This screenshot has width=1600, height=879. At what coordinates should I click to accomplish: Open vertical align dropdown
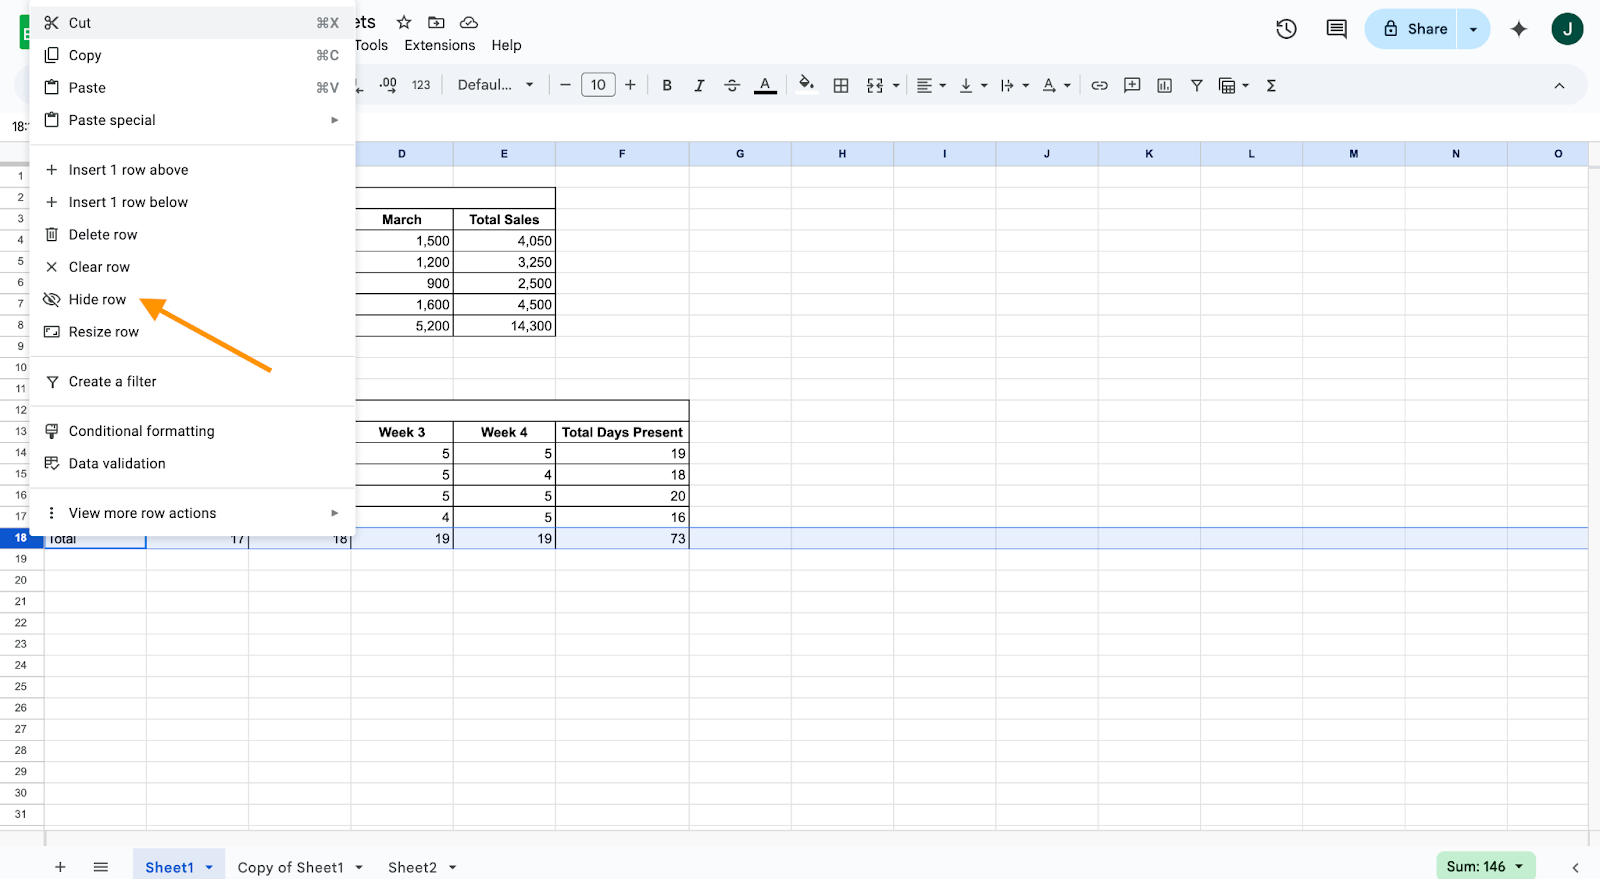click(973, 85)
